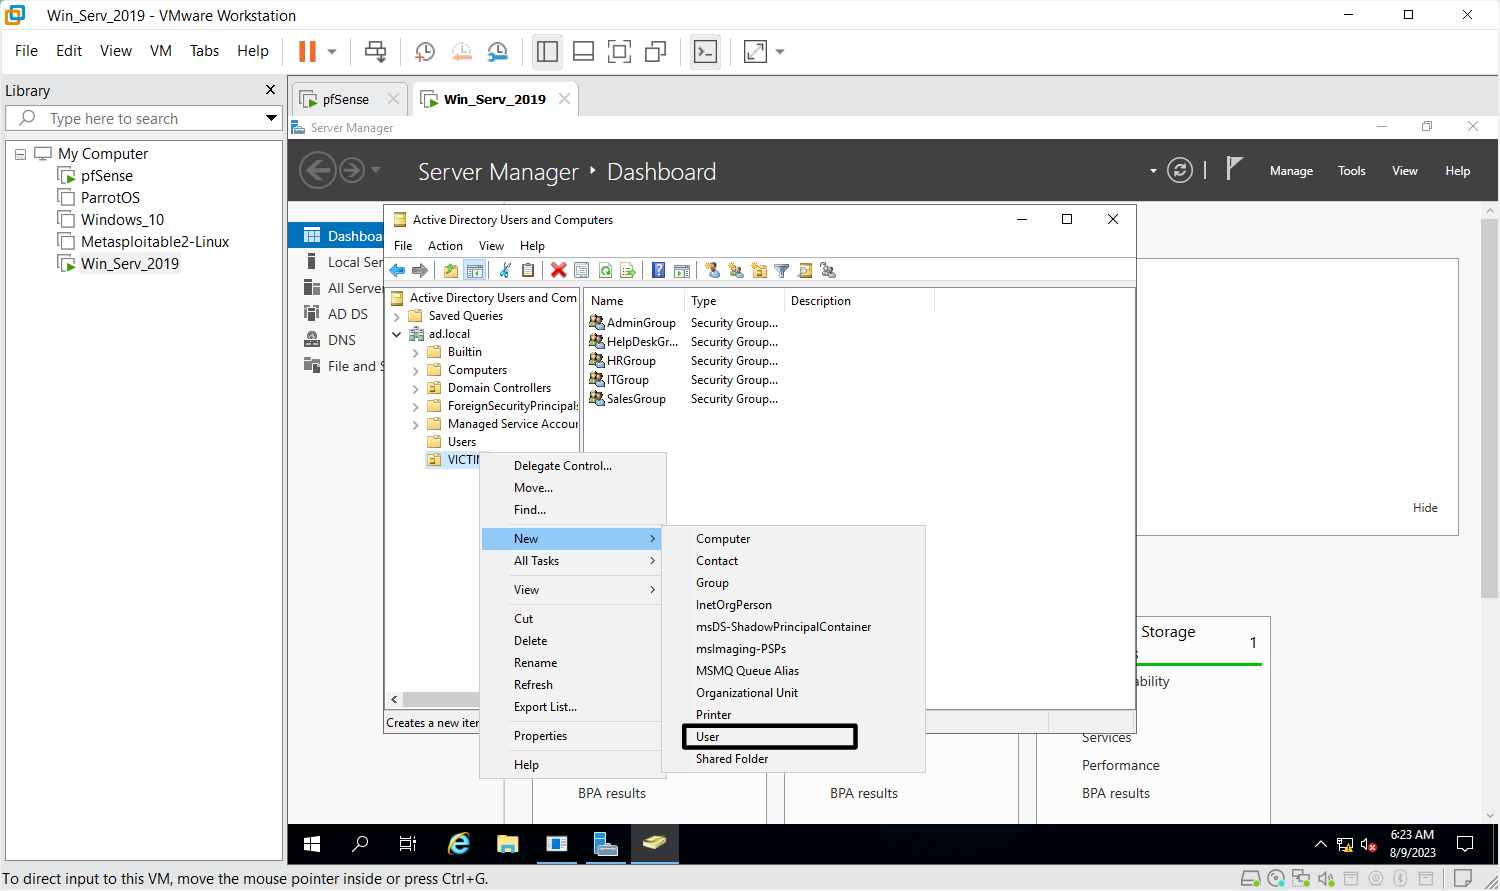Image resolution: width=1500 pixels, height=891 pixels.
Task: Open the stretch guest dropdown arrow
Action: click(x=780, y=52)
